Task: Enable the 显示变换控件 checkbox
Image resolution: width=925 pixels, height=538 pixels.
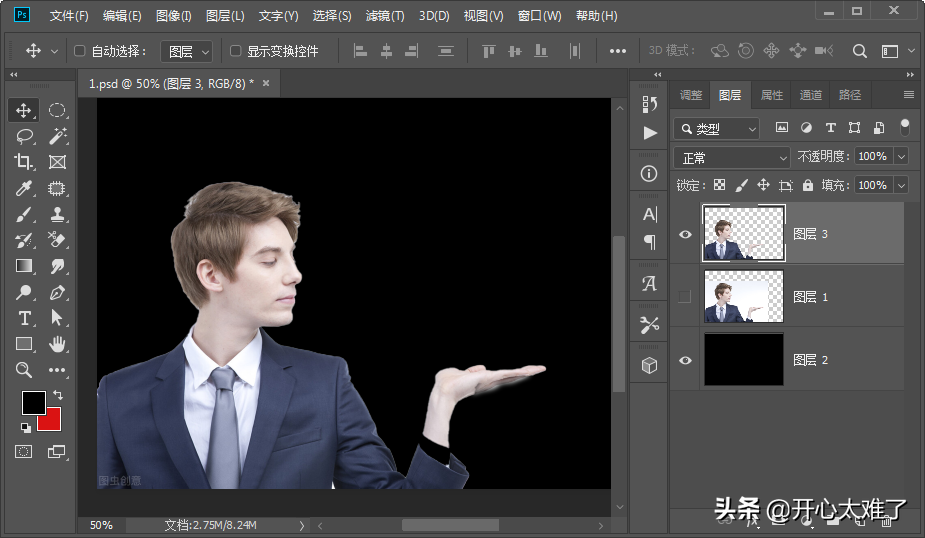Action: pyautogui.click(x=236, y=51)
